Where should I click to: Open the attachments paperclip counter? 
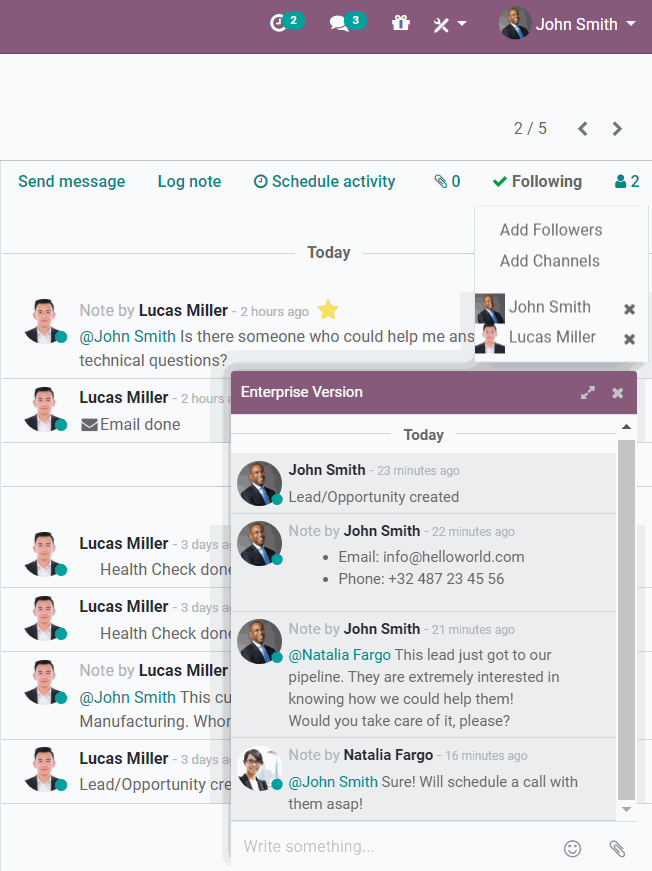tap(447, 181)
